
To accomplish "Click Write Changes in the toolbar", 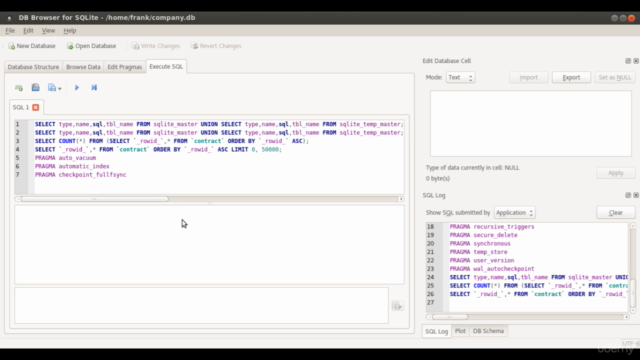I will (x=156, y=46).
